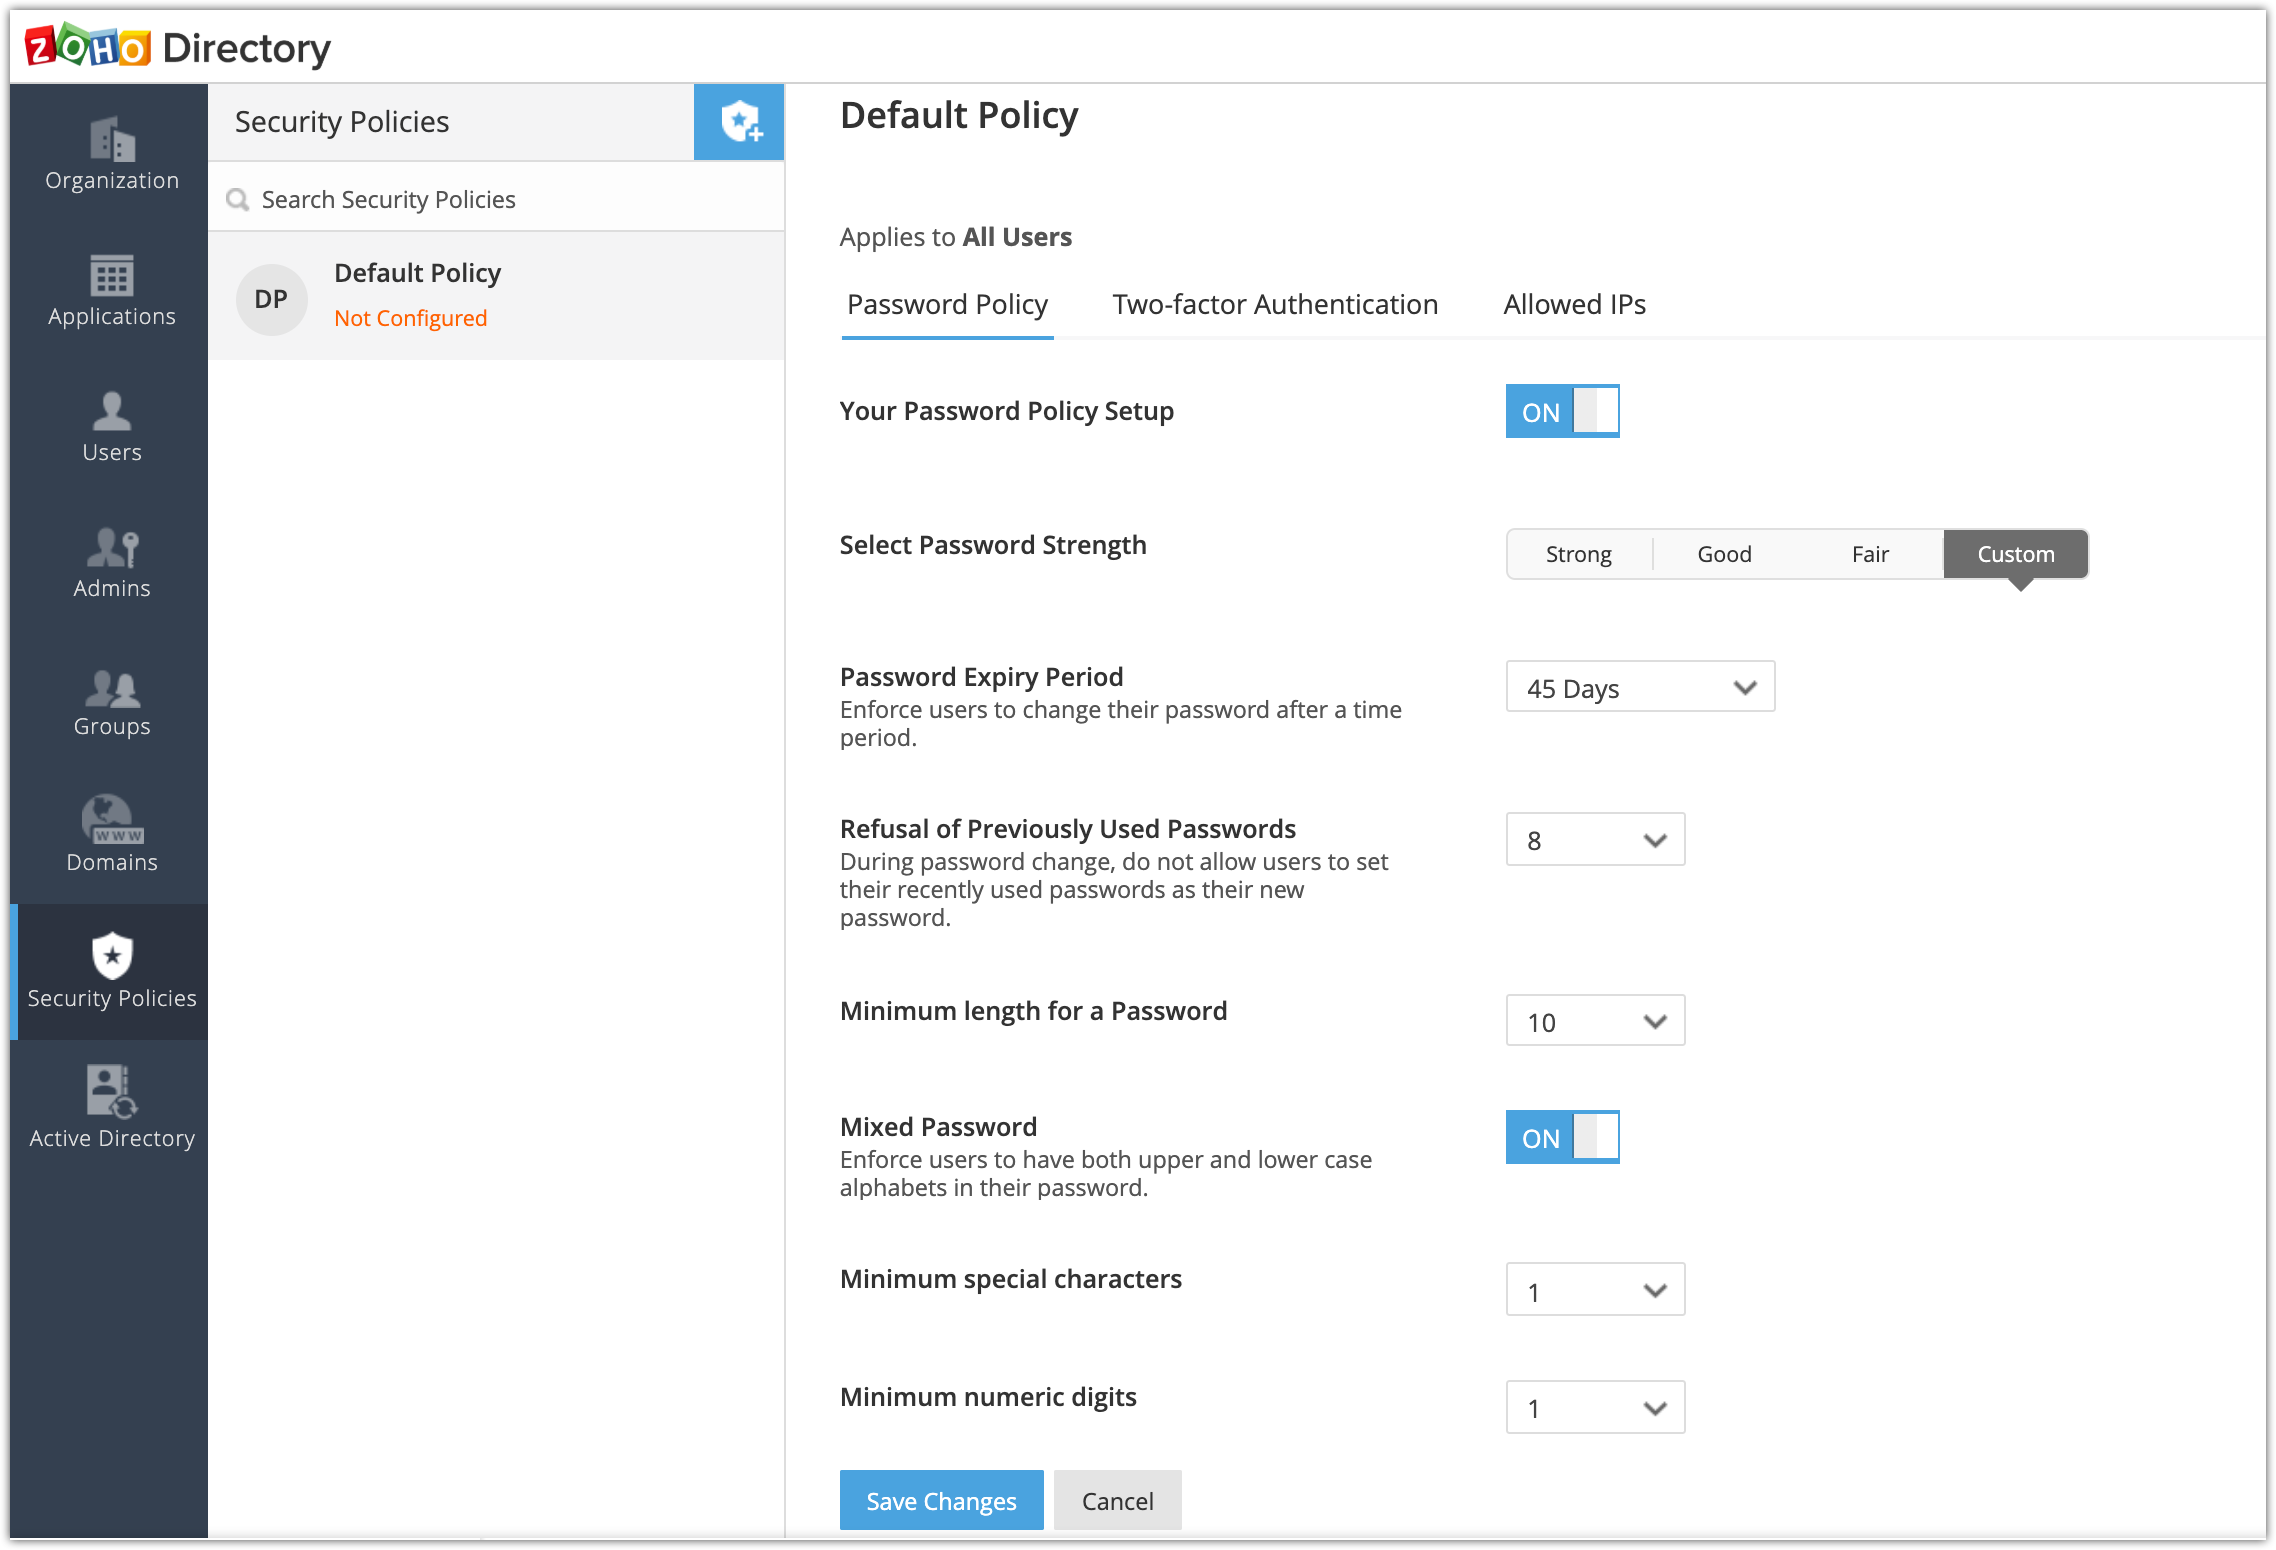The height and width of the screenshot is (1550, 2276).
Task: Select Fair password strength option
Action: click(1869, 554)
